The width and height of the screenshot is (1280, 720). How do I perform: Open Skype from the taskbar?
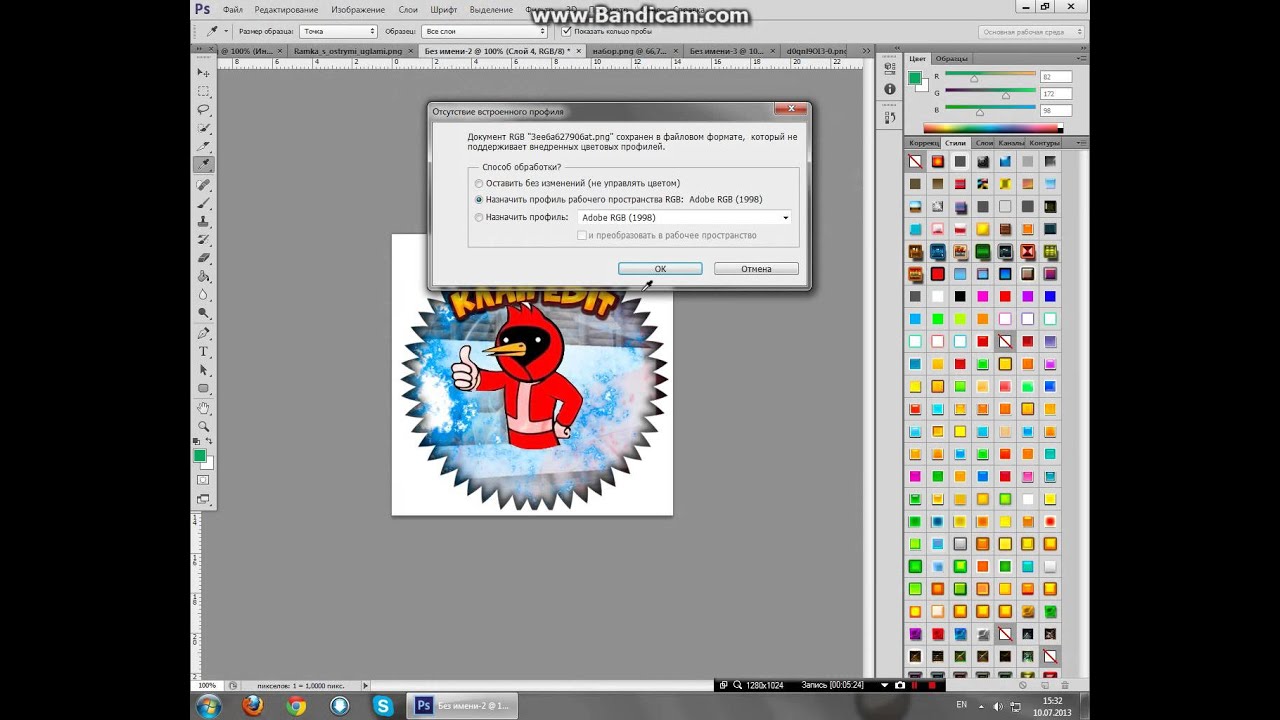pyautogui.click(x=383, y=706)
